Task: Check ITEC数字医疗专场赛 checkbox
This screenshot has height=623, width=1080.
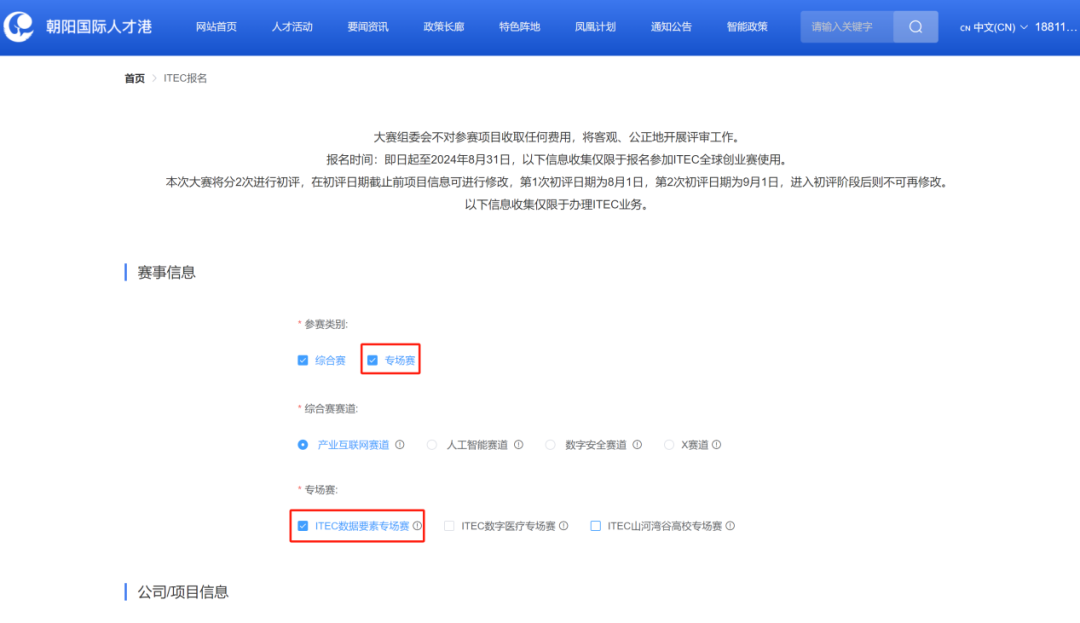Action: 449,526
